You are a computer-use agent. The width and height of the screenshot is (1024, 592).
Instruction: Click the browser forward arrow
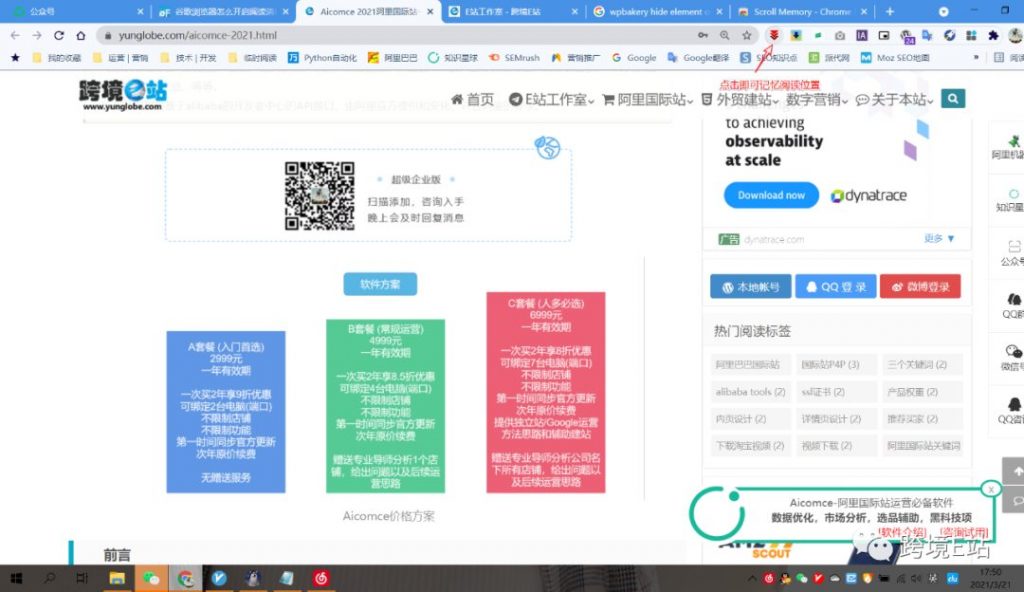coord(37,35)
